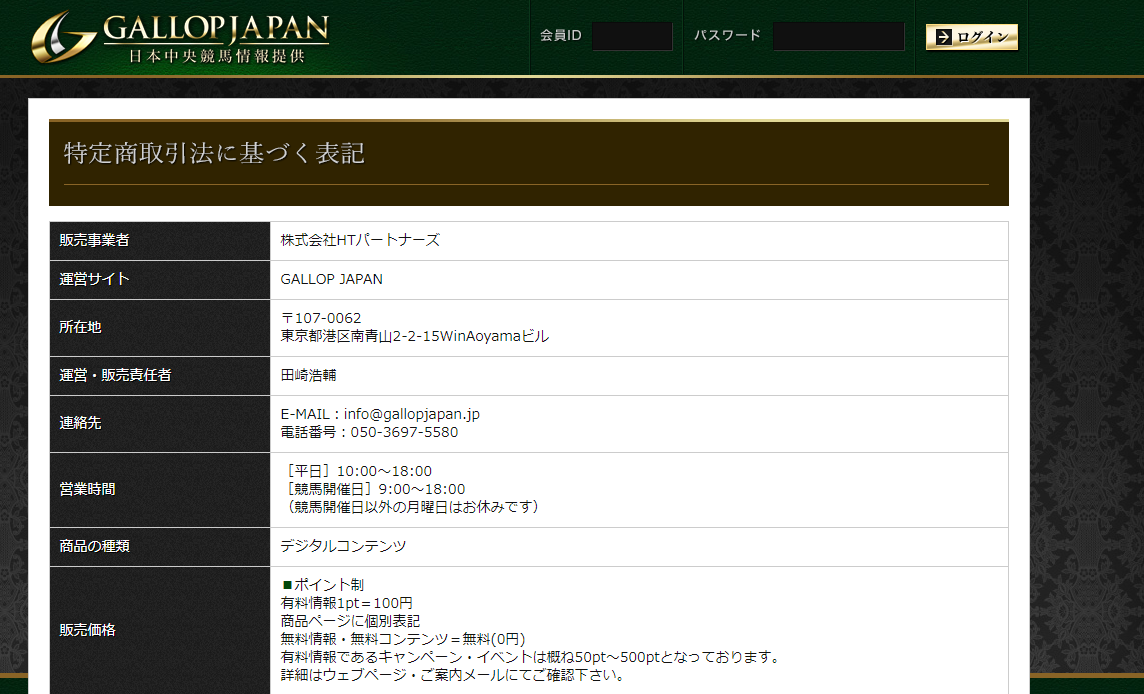This screenshot has width=1144, height=694.
Task: Select the ■ポイント制 line
Action: click(322, 585)
